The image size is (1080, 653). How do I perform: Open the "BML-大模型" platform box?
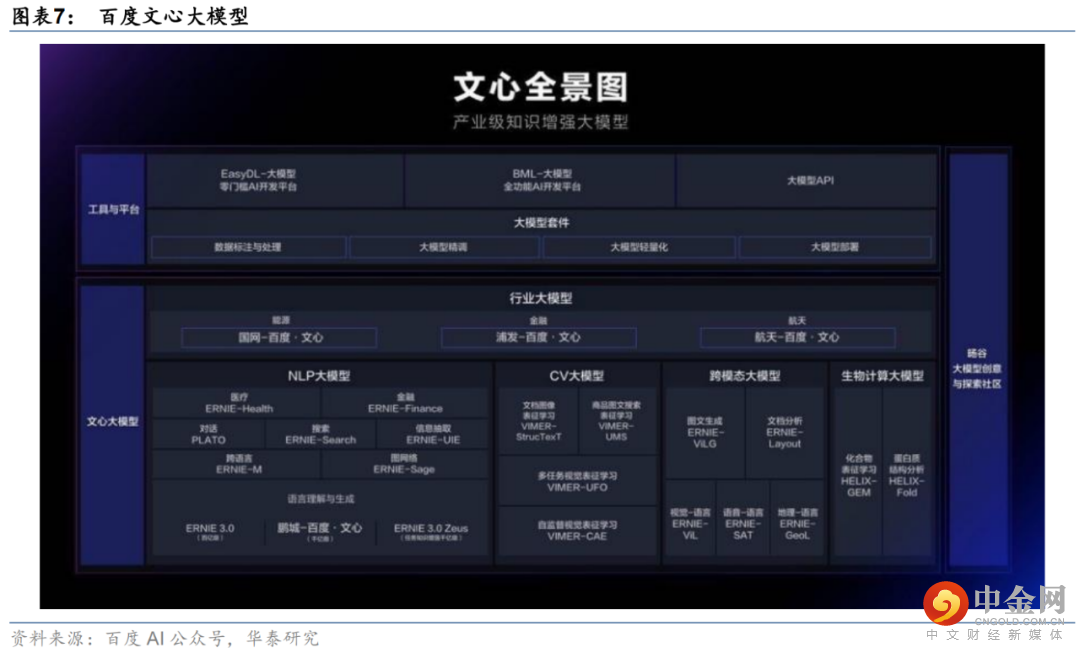tap(541, 180)
